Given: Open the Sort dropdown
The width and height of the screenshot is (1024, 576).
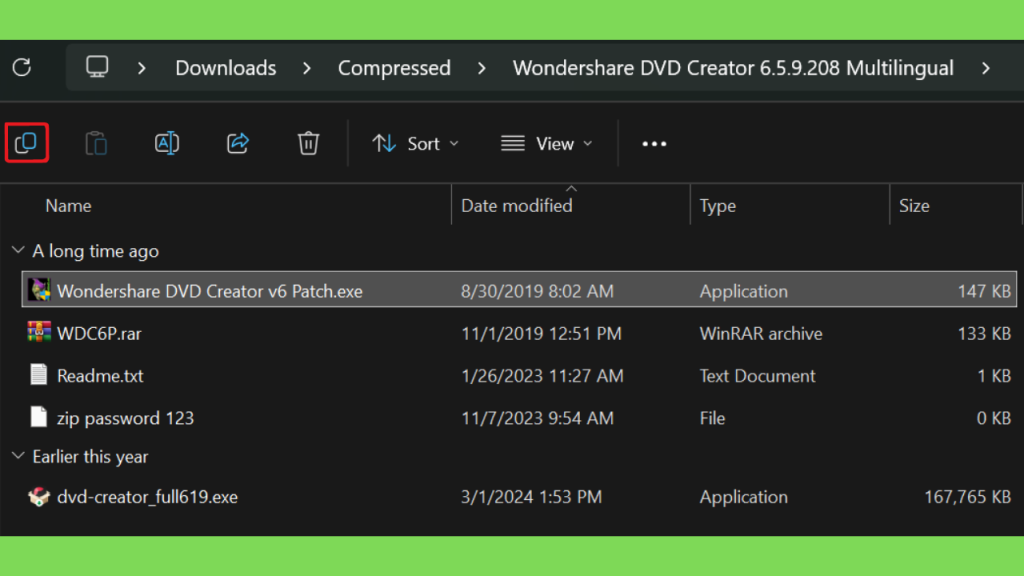Looking at the screenshot, I should pyautogui.click(x=415, y=144).
